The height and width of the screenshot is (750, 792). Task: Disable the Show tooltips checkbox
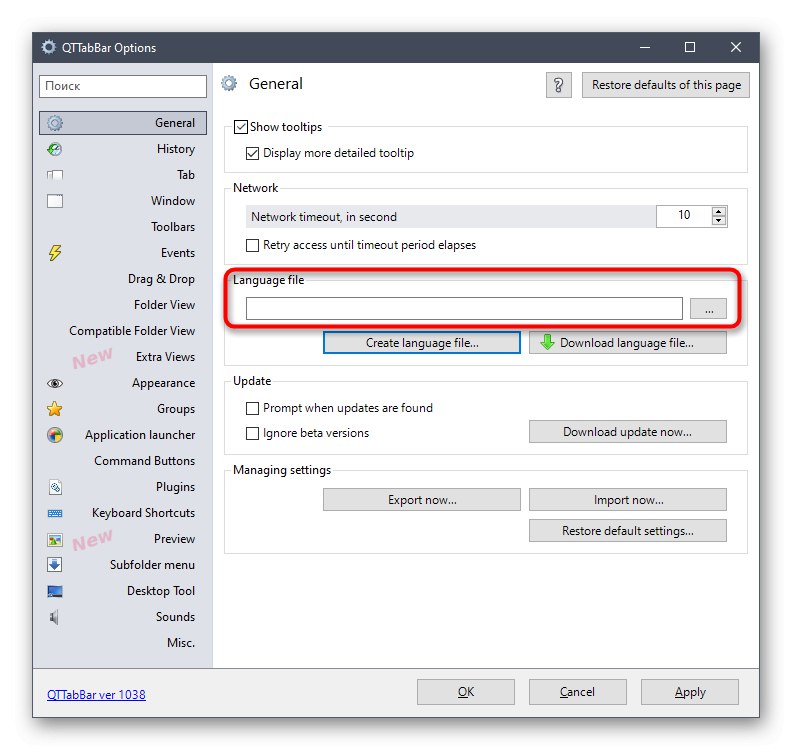tap(241, 126)
